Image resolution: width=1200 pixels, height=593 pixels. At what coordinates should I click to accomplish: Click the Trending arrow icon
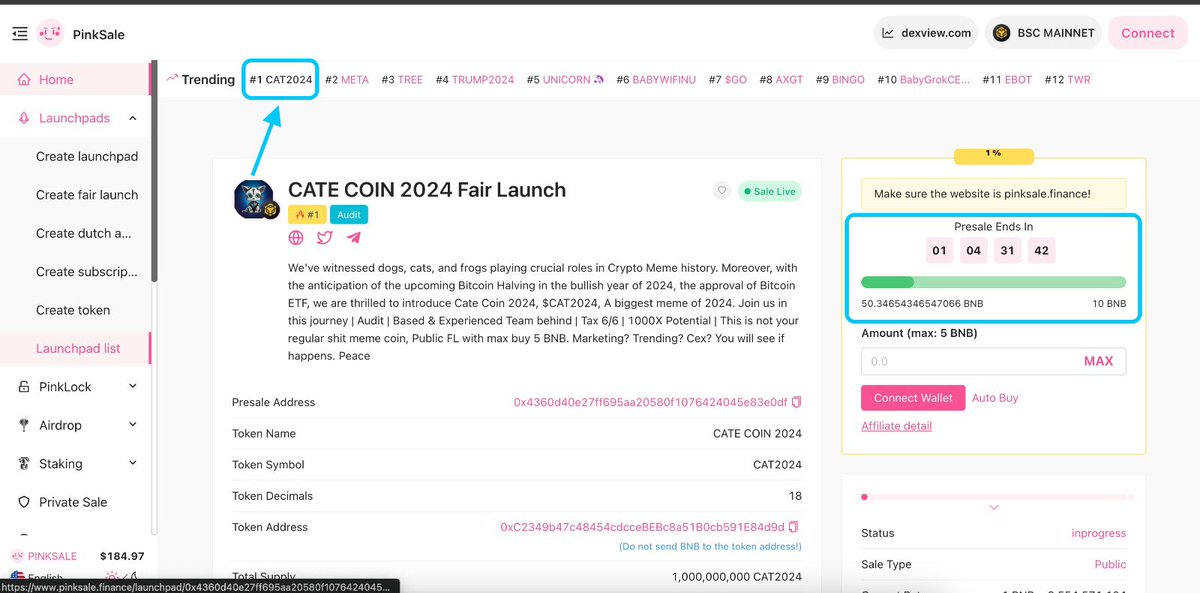172,78
